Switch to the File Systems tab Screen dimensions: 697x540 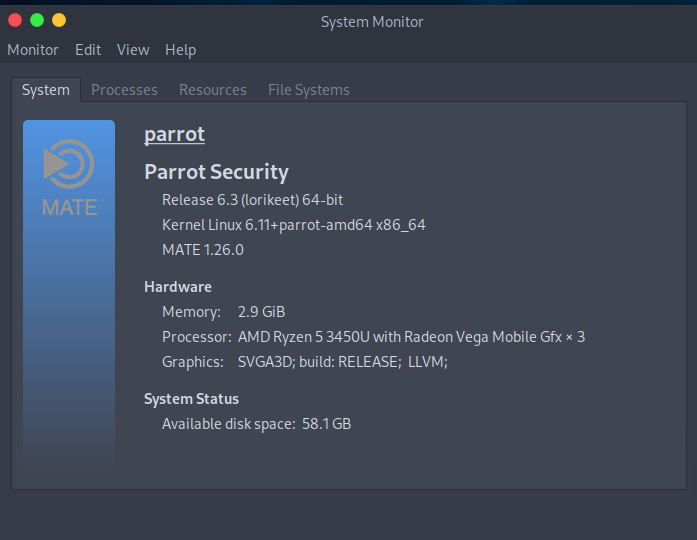click(x=309, y=90)
